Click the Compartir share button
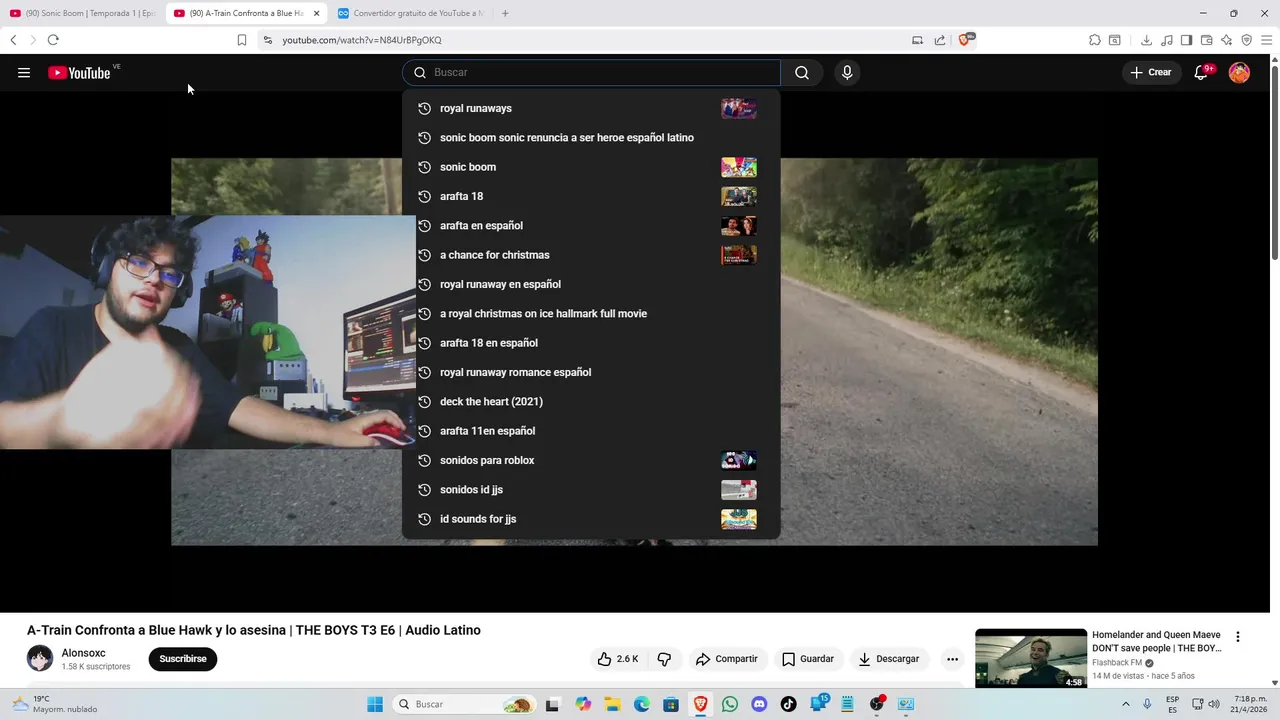The width and height of the screenshot is (1280, 720). tap(727, 659)
